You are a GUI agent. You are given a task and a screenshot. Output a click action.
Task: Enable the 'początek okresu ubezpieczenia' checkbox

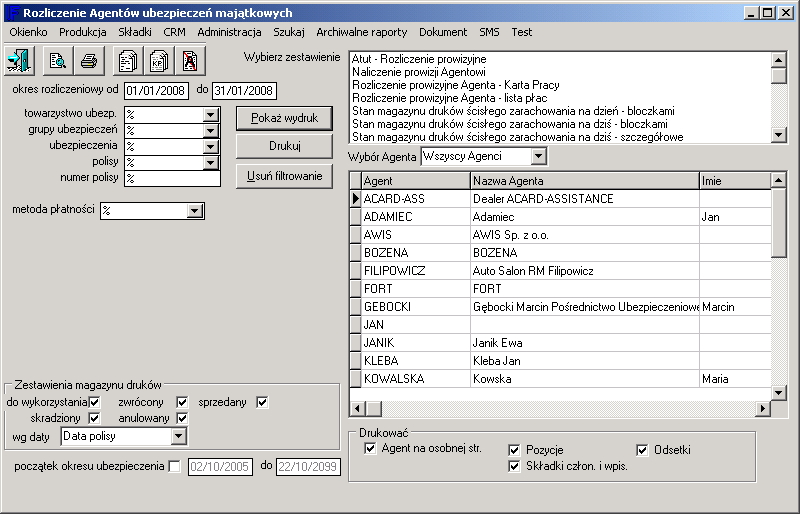pos(174,466)
